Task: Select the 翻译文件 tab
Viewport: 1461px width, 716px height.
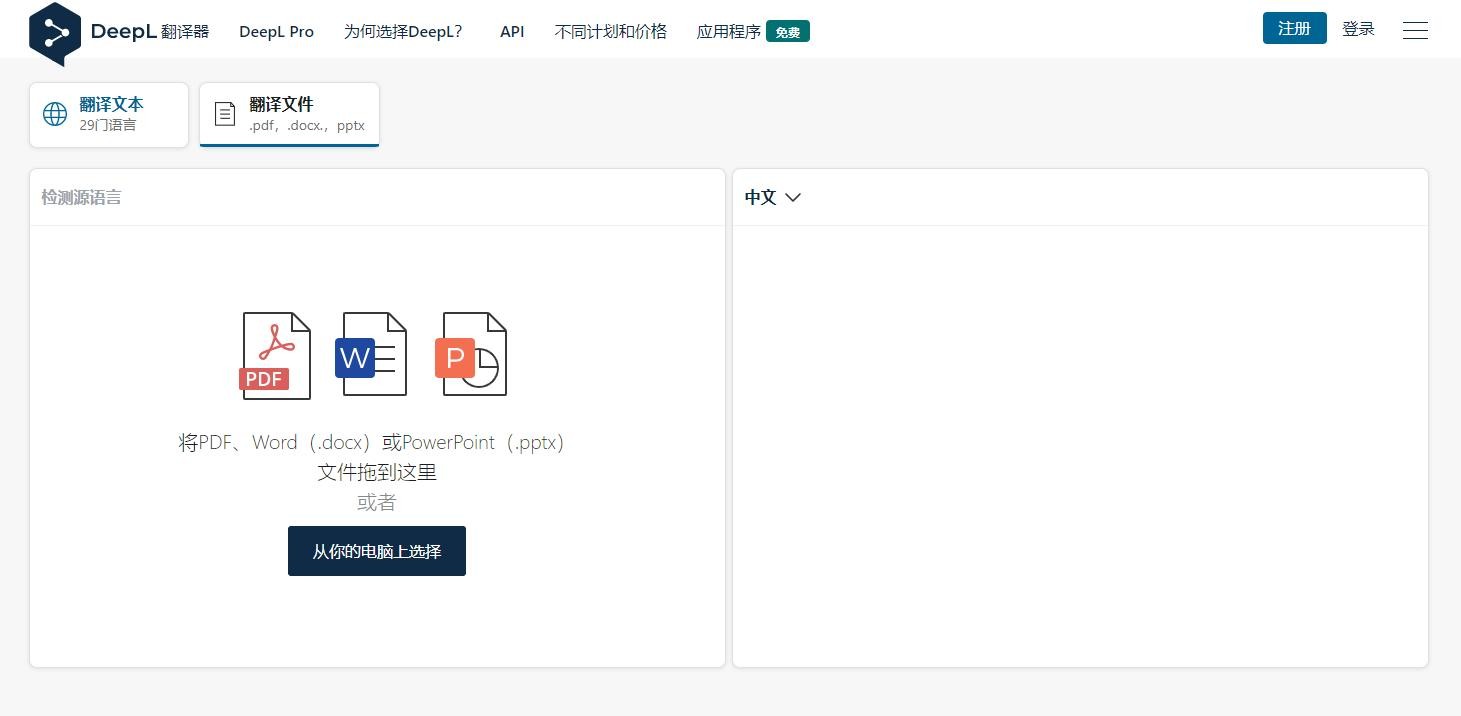Action: click(x=290, y=114)
